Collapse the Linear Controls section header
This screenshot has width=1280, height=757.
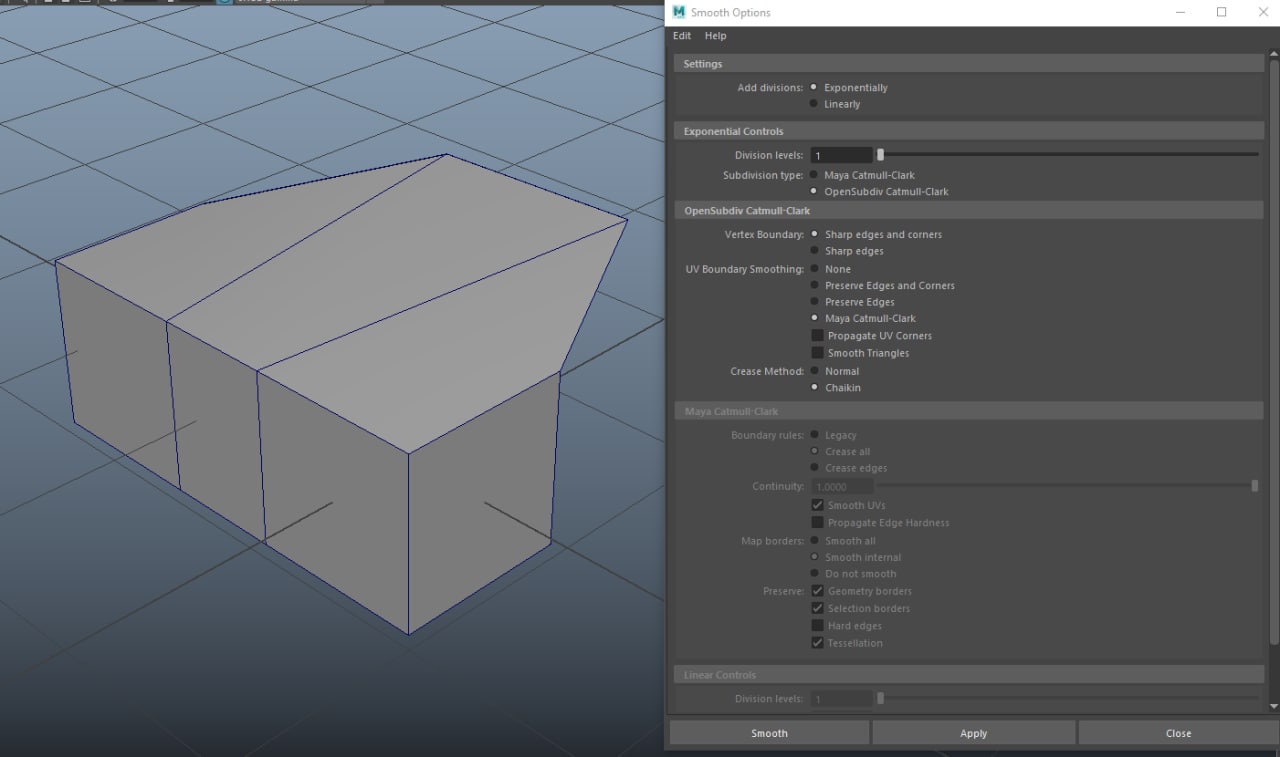970,675
